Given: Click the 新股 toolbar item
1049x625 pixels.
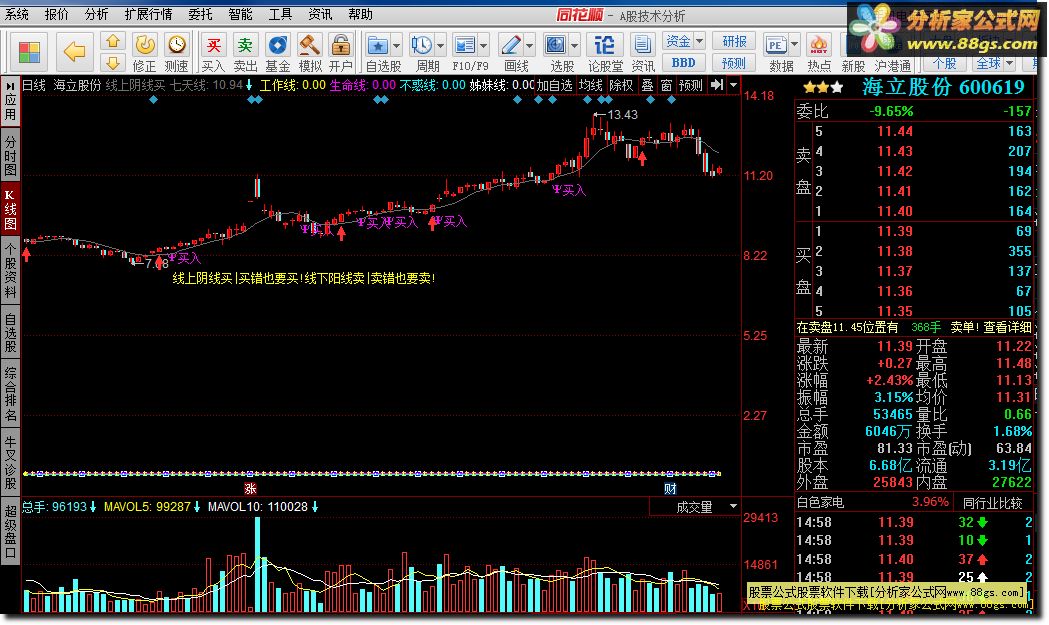Looking at the screenshot, I should 853,66.
